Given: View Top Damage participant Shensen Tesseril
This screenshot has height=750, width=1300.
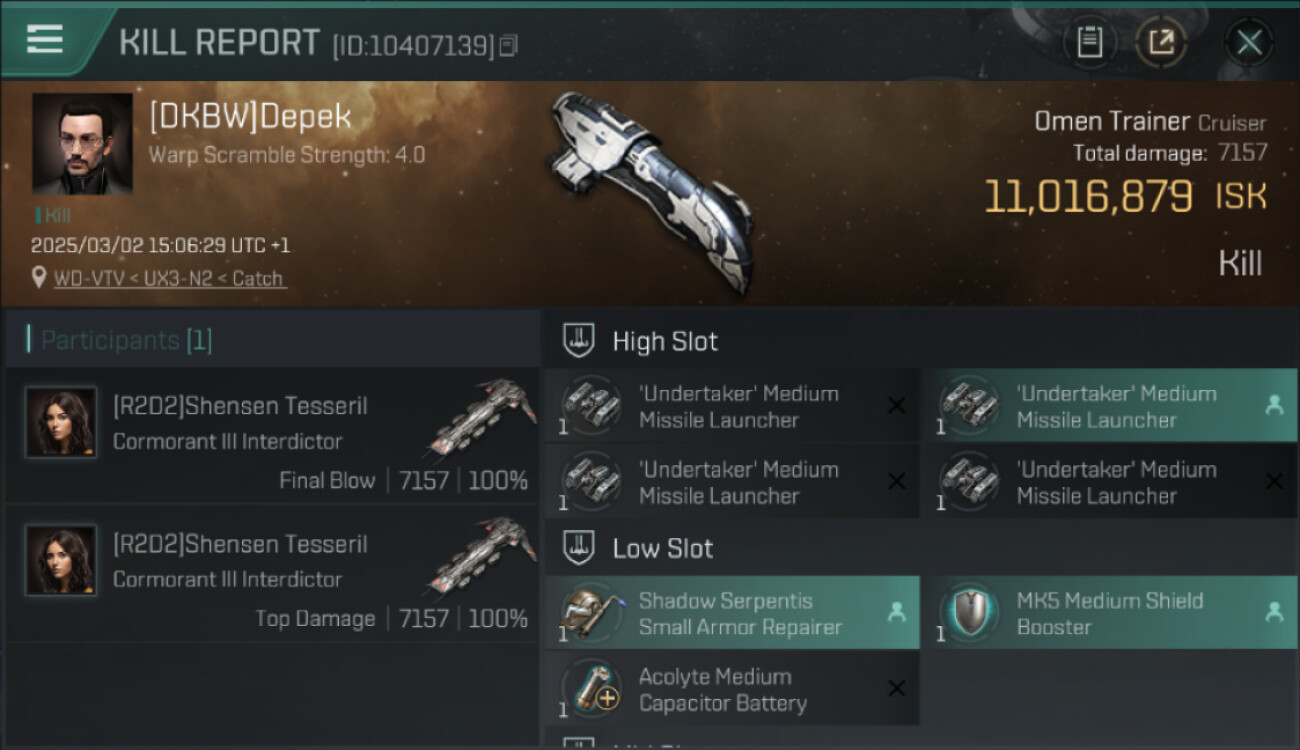Looking at the screenshot, I should coord(239,545).
